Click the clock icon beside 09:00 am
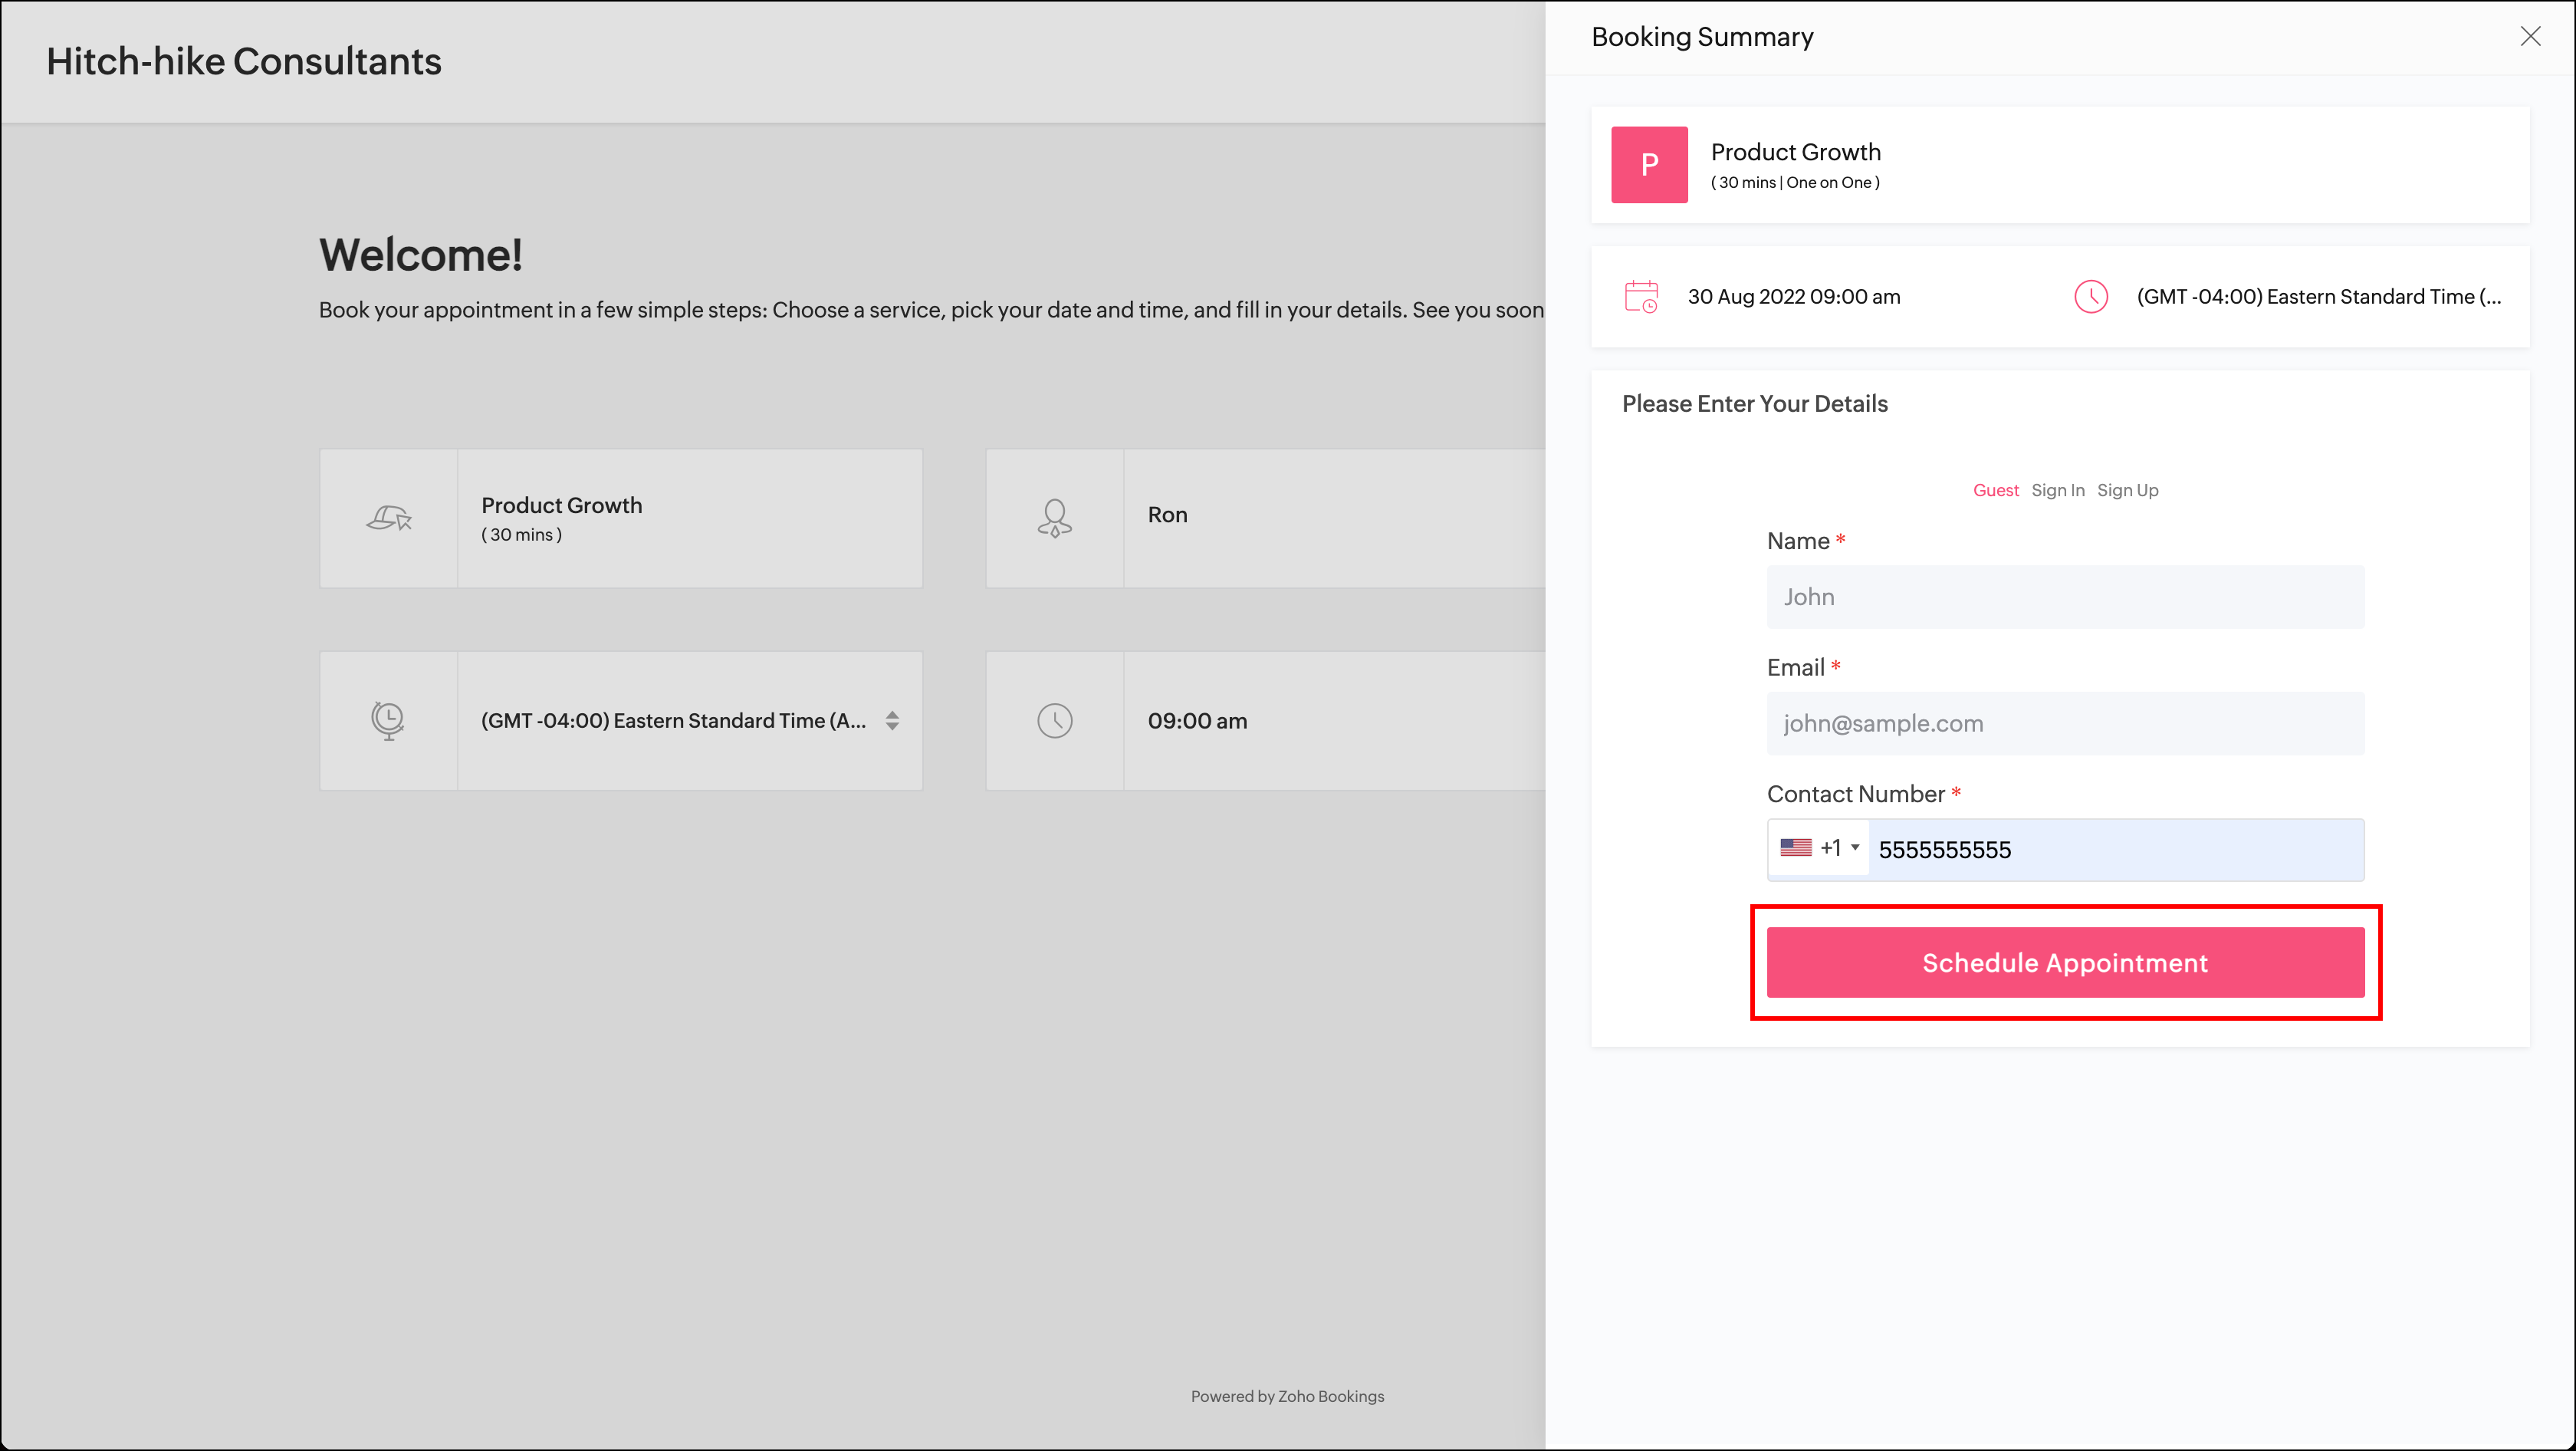Image resolution: width=2576 pixels, height=1451 pixels. [x=1054, y=720]
